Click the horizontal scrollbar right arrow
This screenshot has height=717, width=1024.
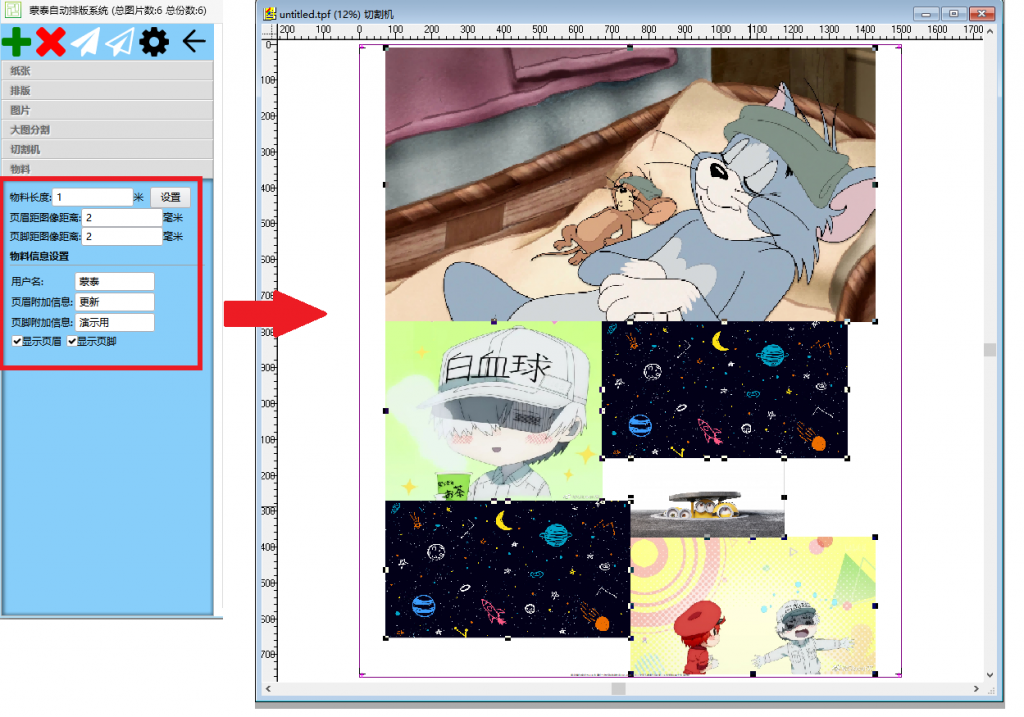point(976,688)
